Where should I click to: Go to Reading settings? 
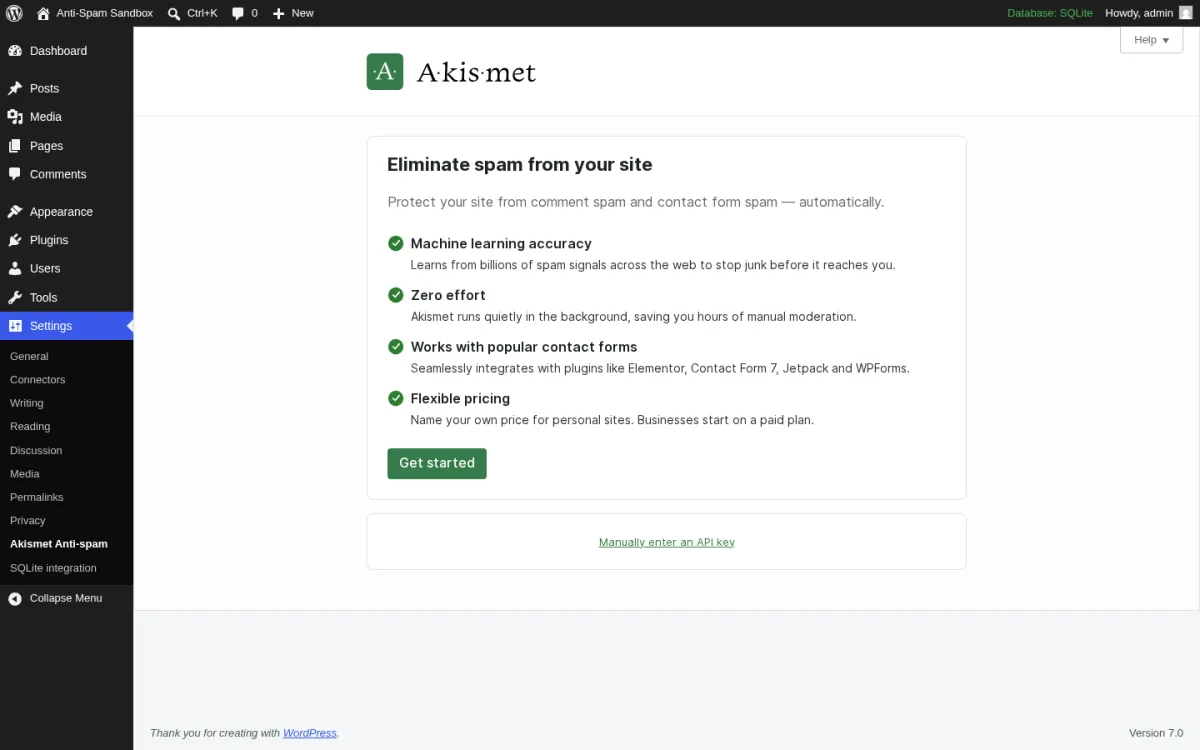pos(30,426)
